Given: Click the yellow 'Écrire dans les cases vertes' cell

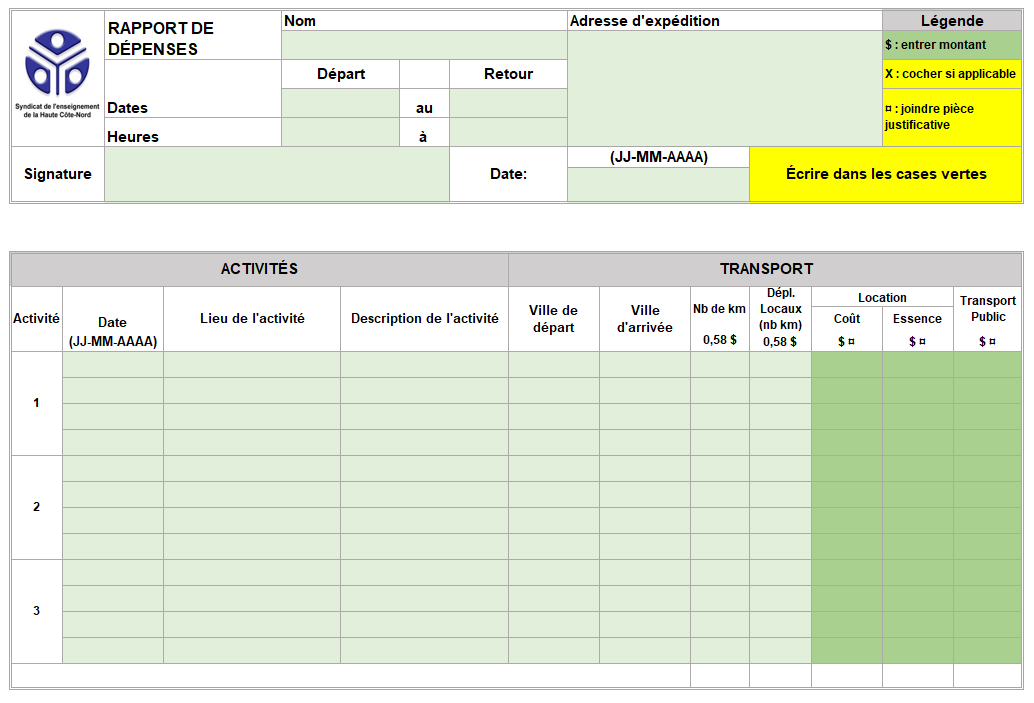Looking at the screenshot, I should 885,174.
